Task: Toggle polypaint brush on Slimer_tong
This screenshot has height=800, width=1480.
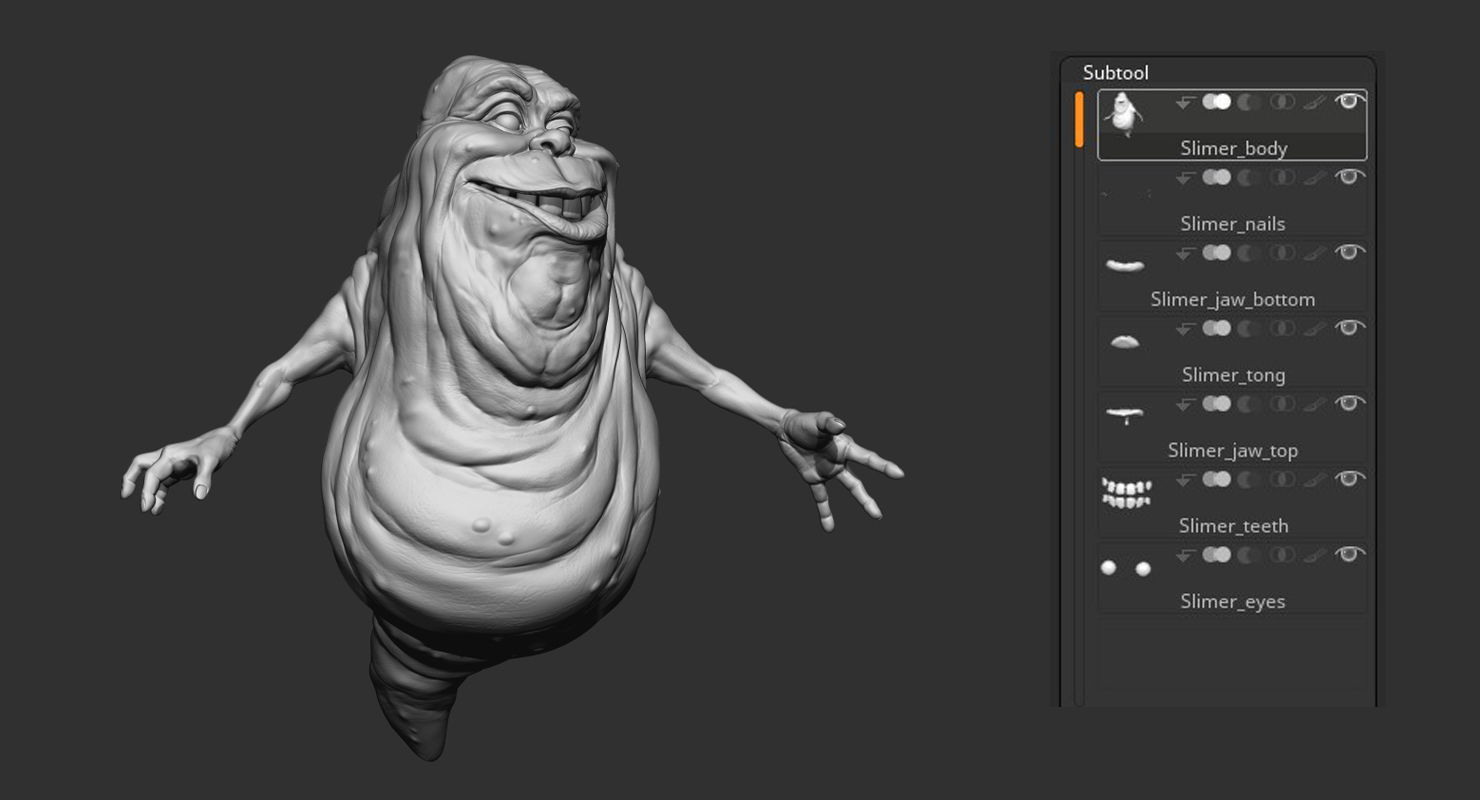Action: pos(1315,329)
